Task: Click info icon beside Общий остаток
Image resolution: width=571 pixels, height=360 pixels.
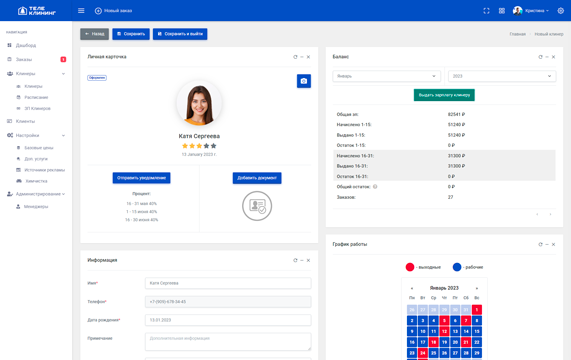Action: 375,187
